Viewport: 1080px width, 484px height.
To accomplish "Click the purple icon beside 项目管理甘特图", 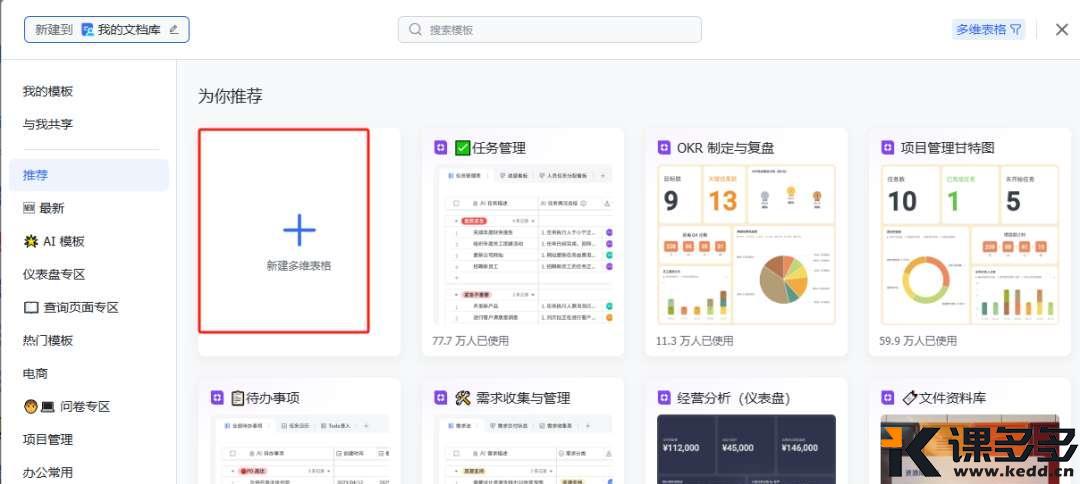I will point(888,147).
